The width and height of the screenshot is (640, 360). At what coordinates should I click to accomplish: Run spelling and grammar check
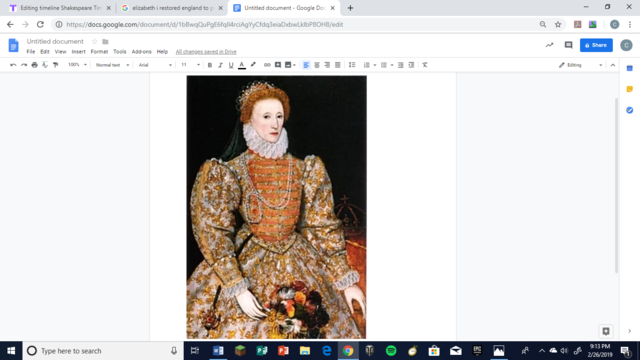(45, 65)
